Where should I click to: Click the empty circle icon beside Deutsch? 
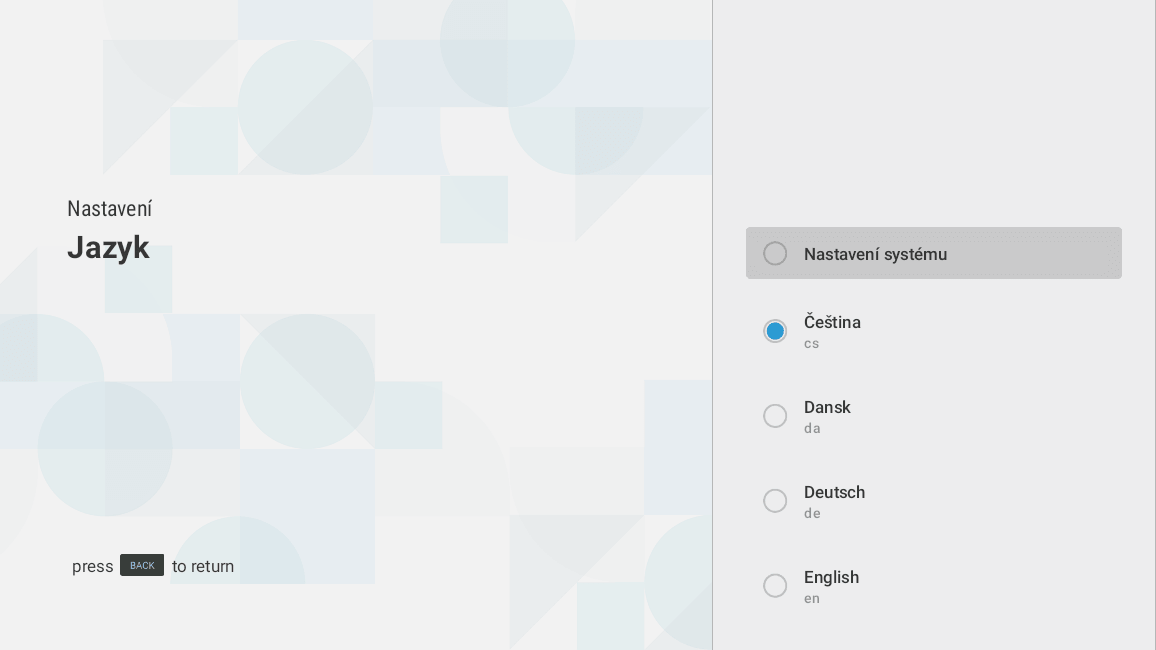(775, 501)
